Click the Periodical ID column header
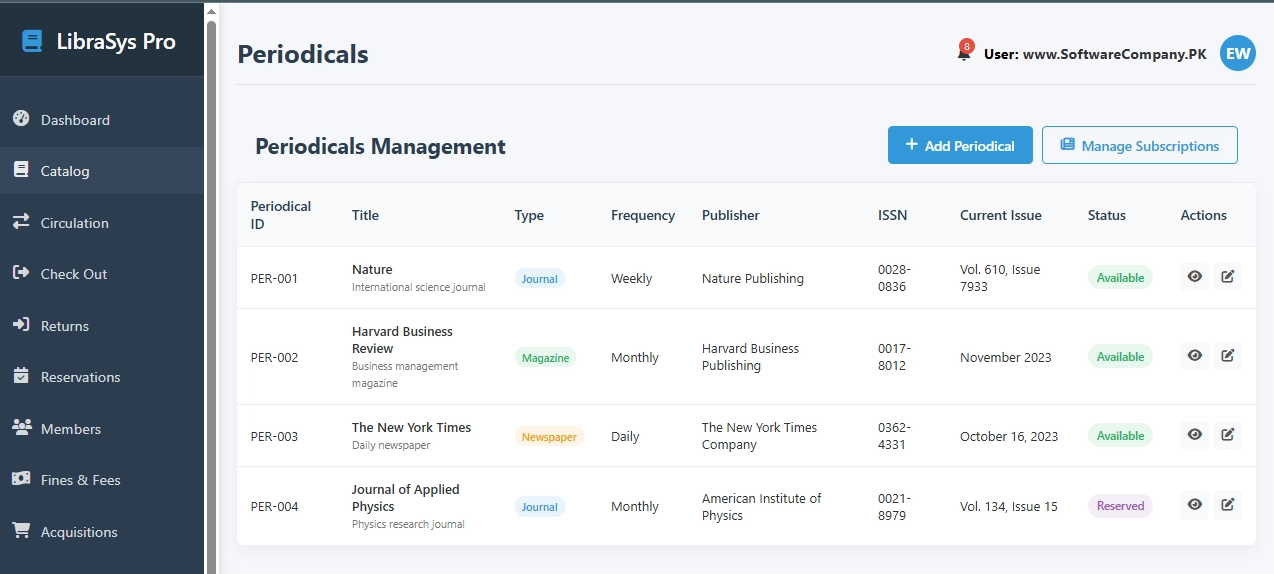The width and height of the screenshot is (1274, 574). point(281,215)
